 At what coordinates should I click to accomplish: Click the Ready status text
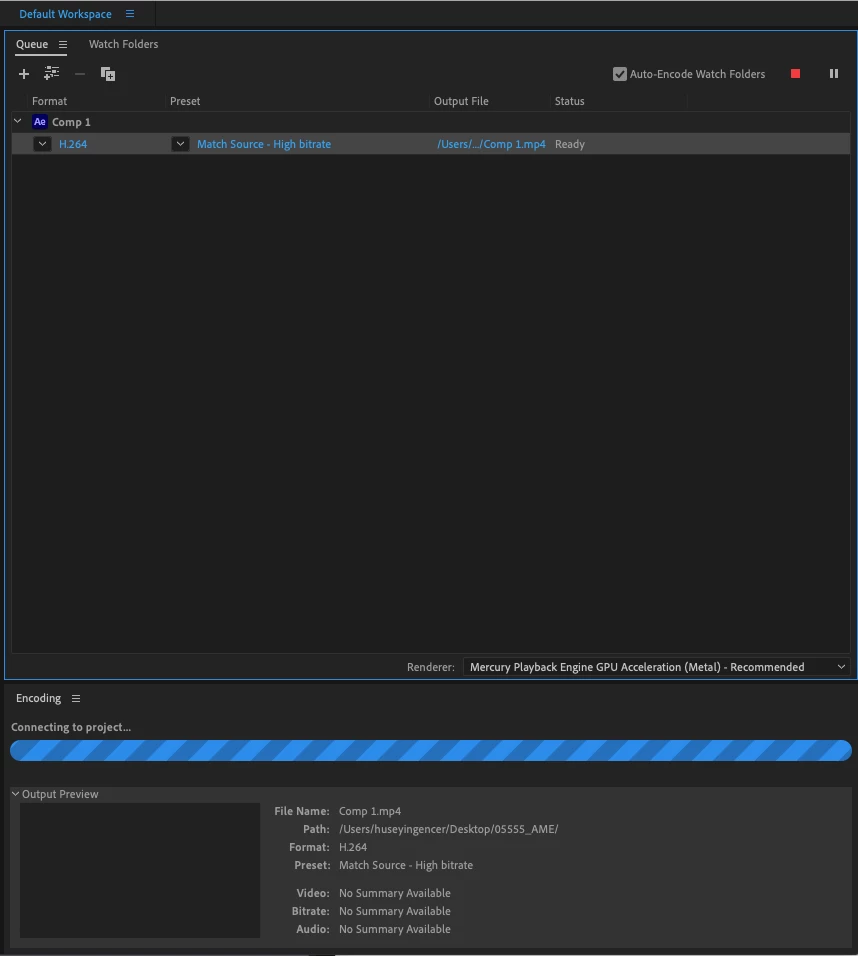pyautogui.click(x=570, y=144)
